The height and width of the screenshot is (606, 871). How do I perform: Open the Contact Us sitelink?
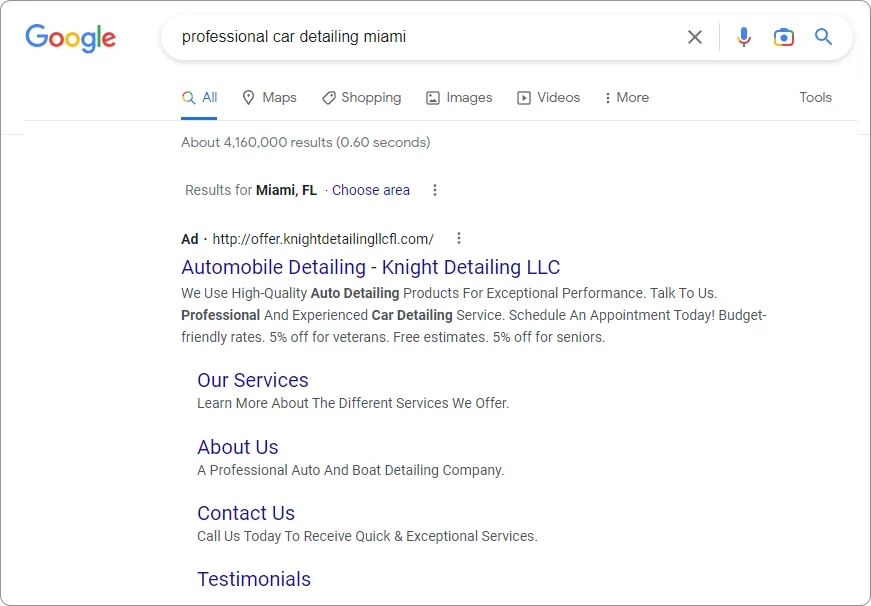[246, 513]
